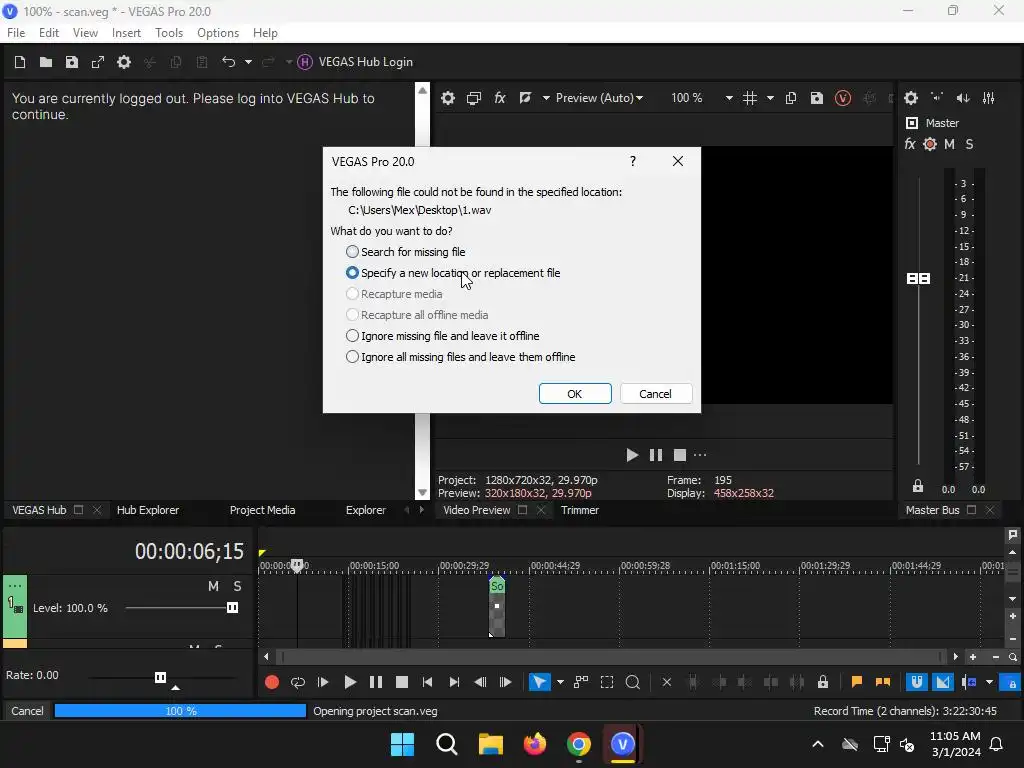Go to start of project
Screen dimensions: 1024x768
[x=428, y=682]
